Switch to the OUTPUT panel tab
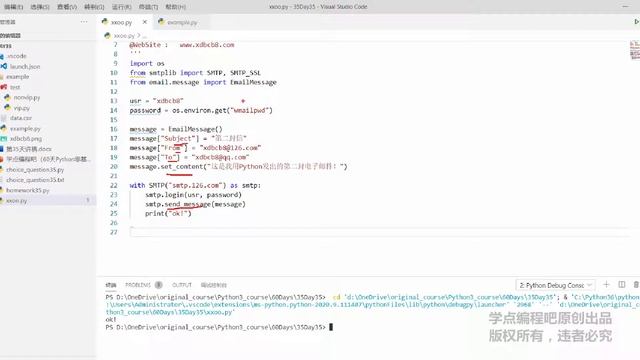The width and height of the screenshot is (640, 360). pos(182,285)
